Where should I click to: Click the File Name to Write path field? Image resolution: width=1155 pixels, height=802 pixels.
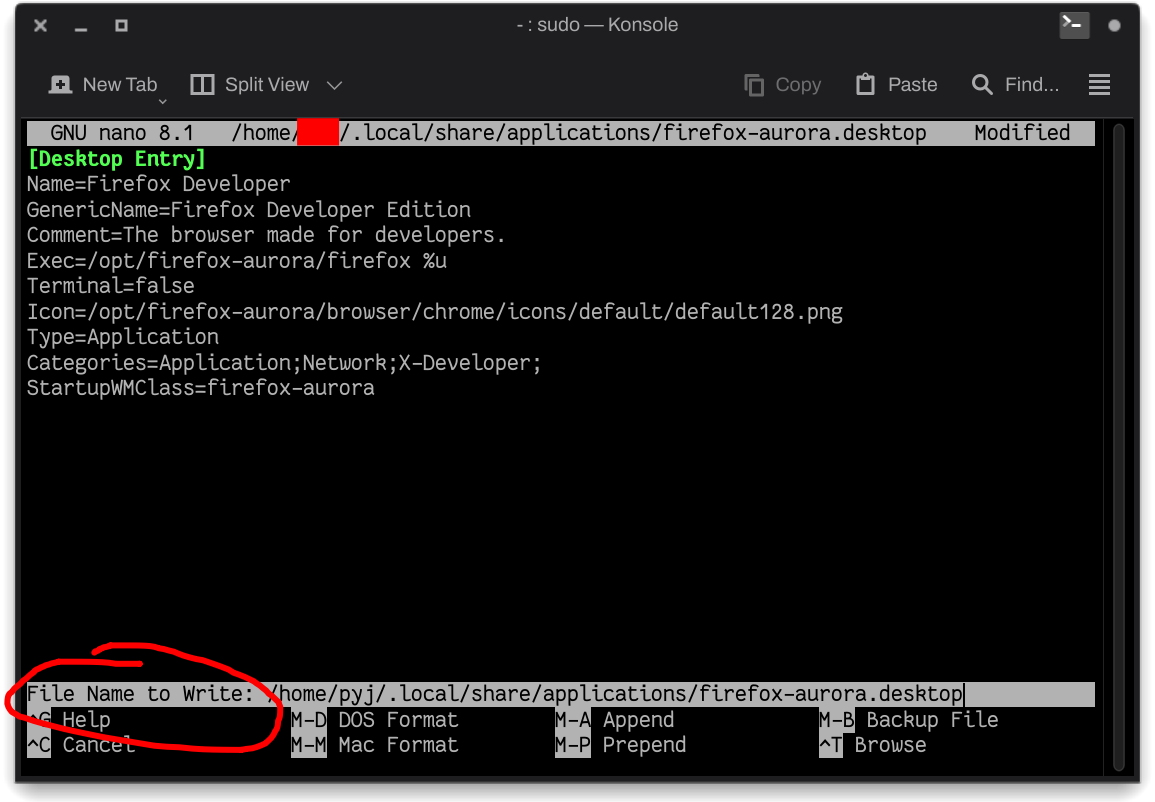pos(614,694)
